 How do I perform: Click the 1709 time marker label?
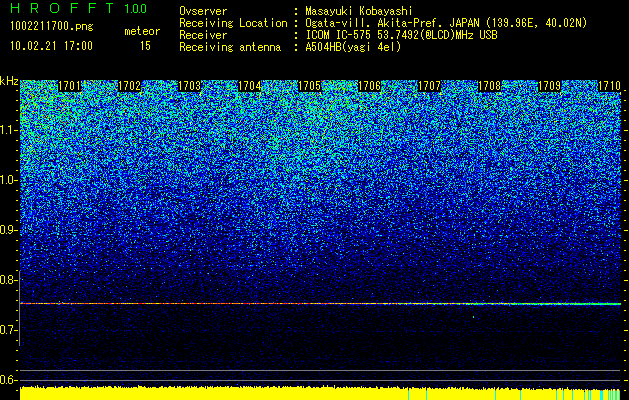click(549, 86)
